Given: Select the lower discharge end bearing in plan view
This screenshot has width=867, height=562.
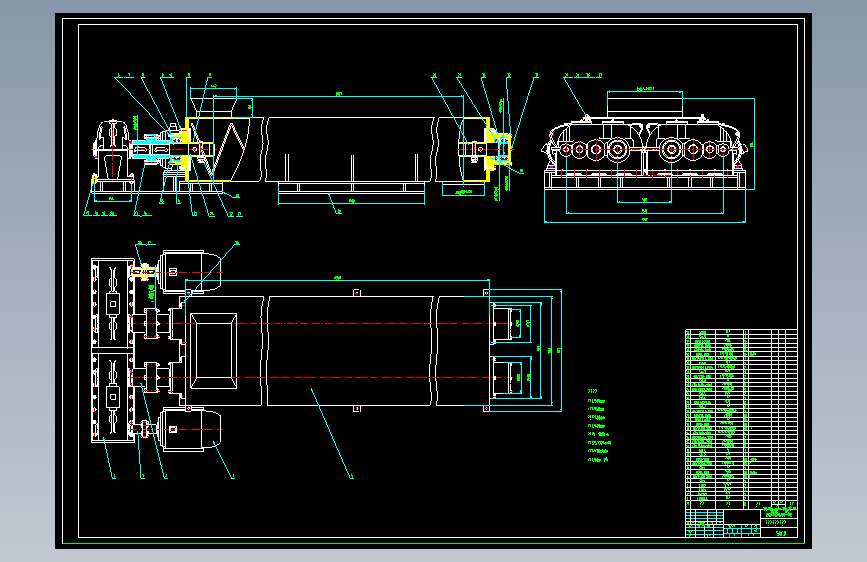Looking at the screenshot, I should (506, 378).
